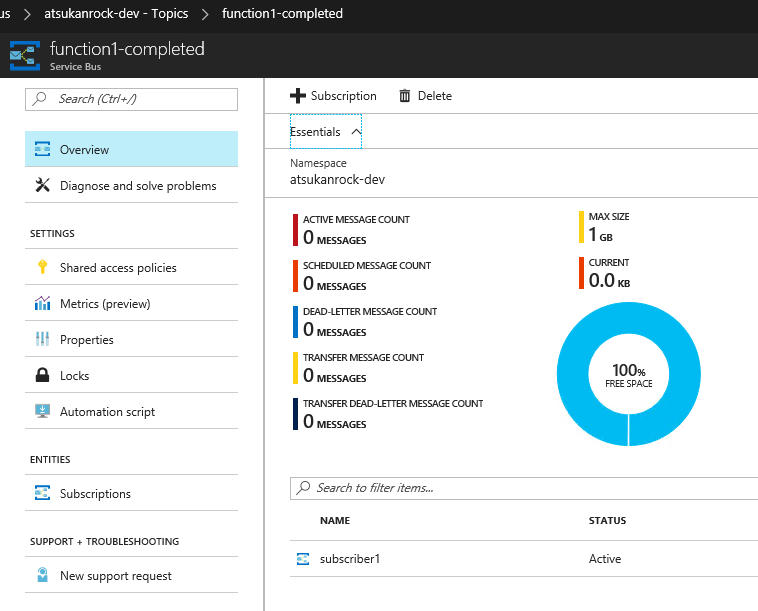The height and width of the screenshot is (611, 758).
Task: Click the yellow Max Size color bar
Action: [582, 227]
